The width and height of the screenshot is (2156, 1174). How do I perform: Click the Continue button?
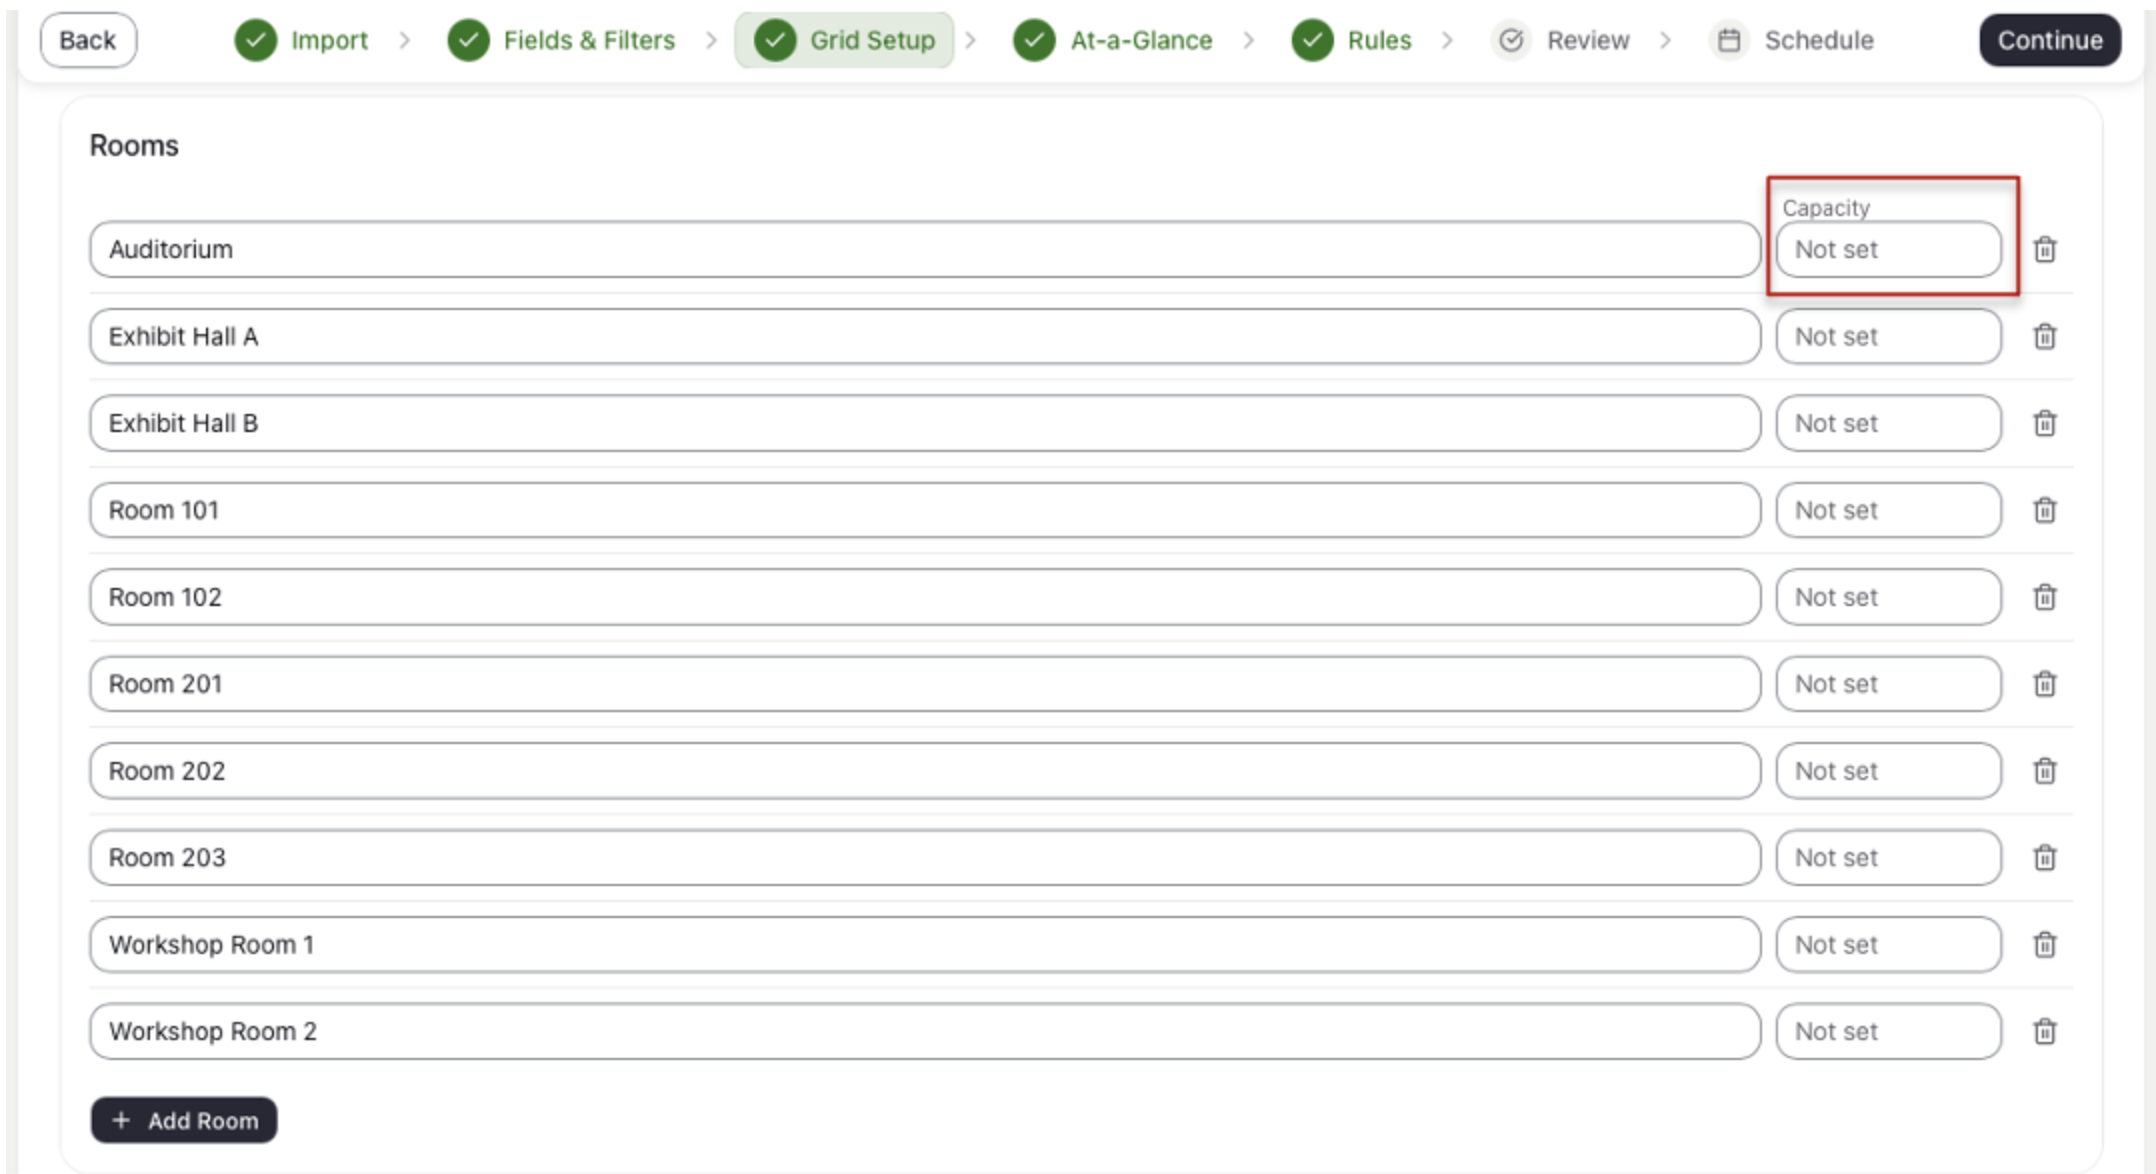point(2050,40)
